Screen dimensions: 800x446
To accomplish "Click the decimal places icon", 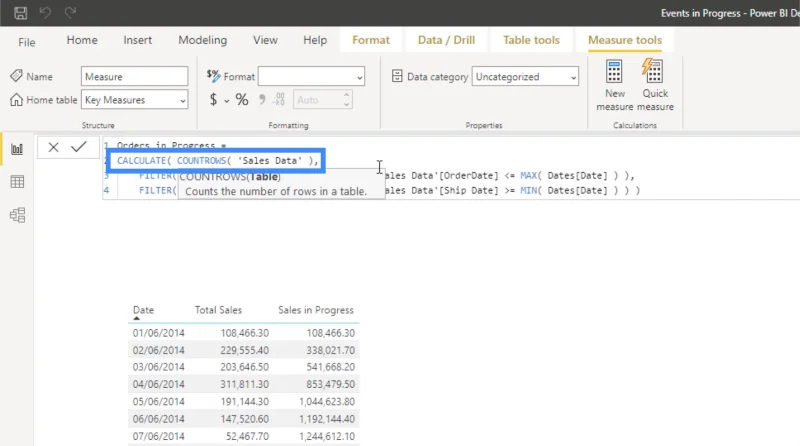I will click(x=279, y=100).
